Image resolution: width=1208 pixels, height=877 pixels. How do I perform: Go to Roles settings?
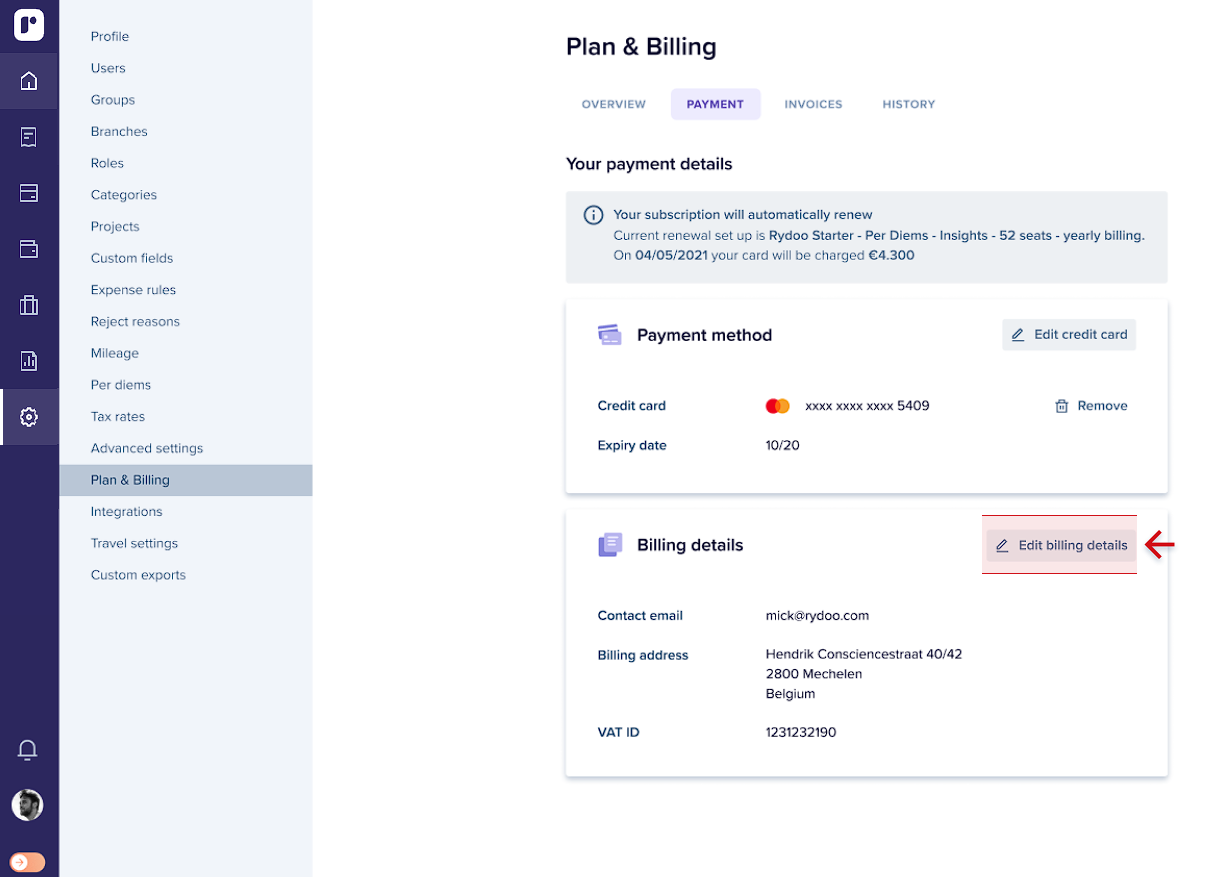coord(107,163)
